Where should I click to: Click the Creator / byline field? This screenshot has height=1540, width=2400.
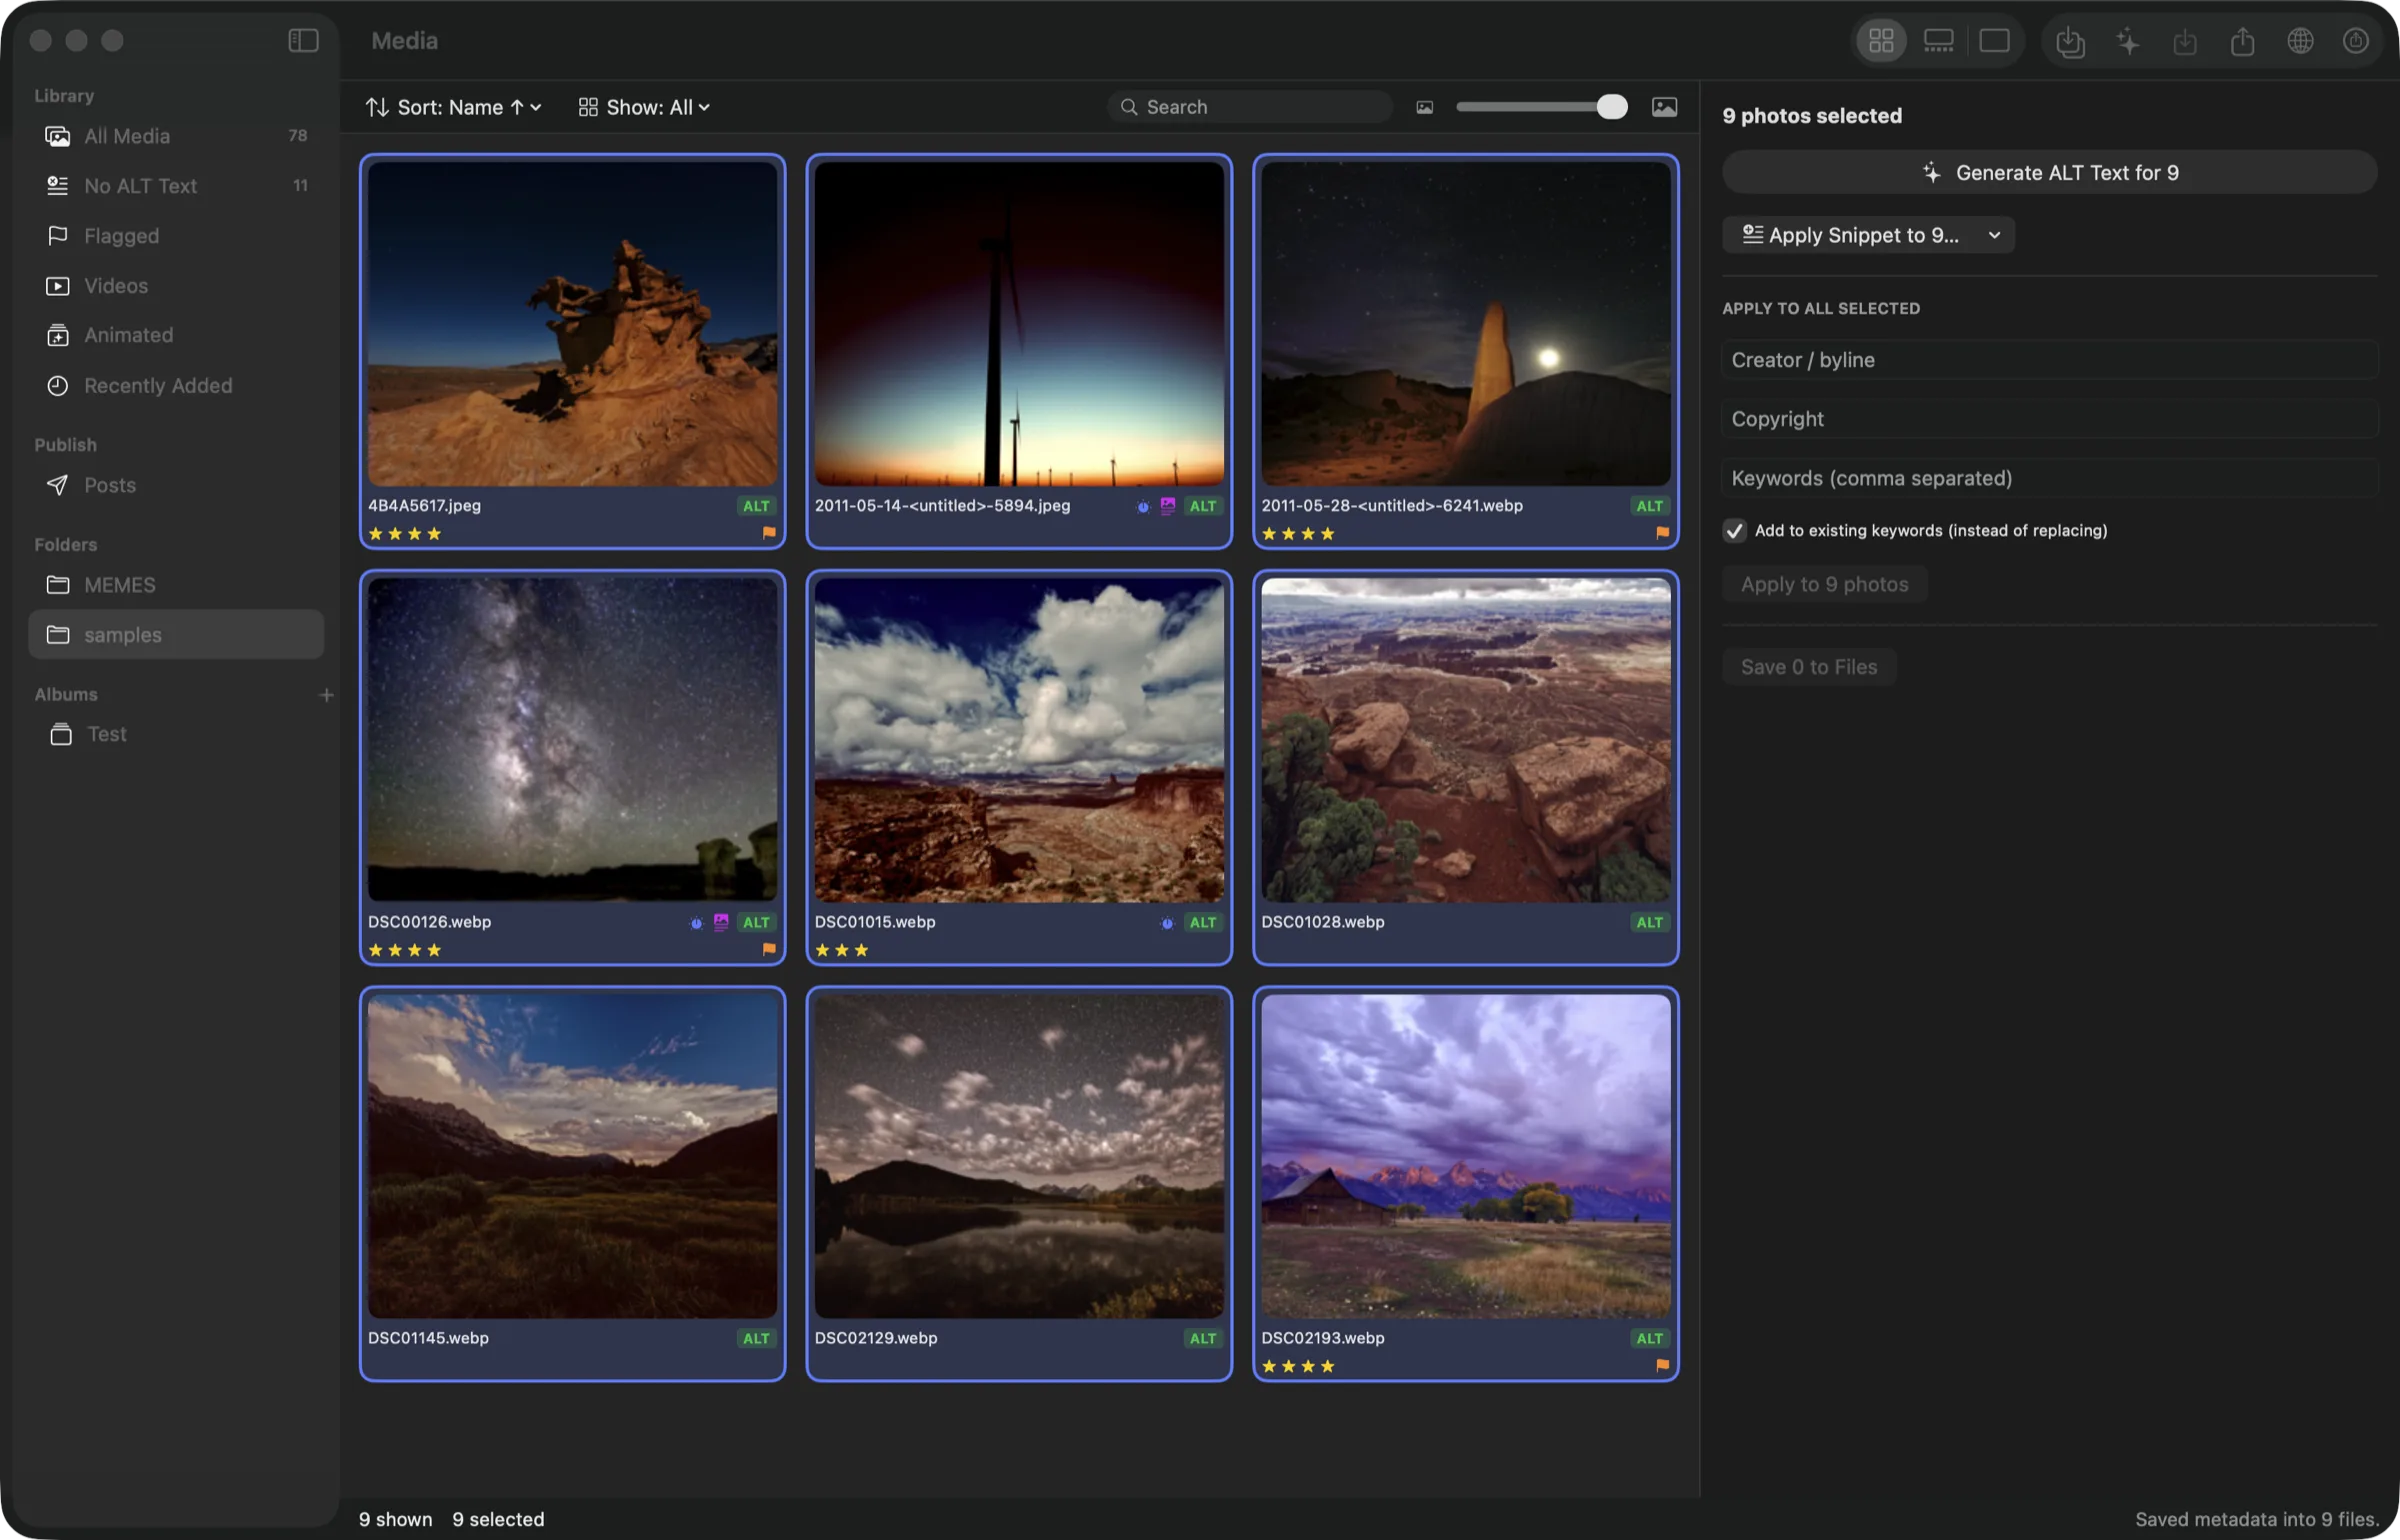click(2049, 360)
